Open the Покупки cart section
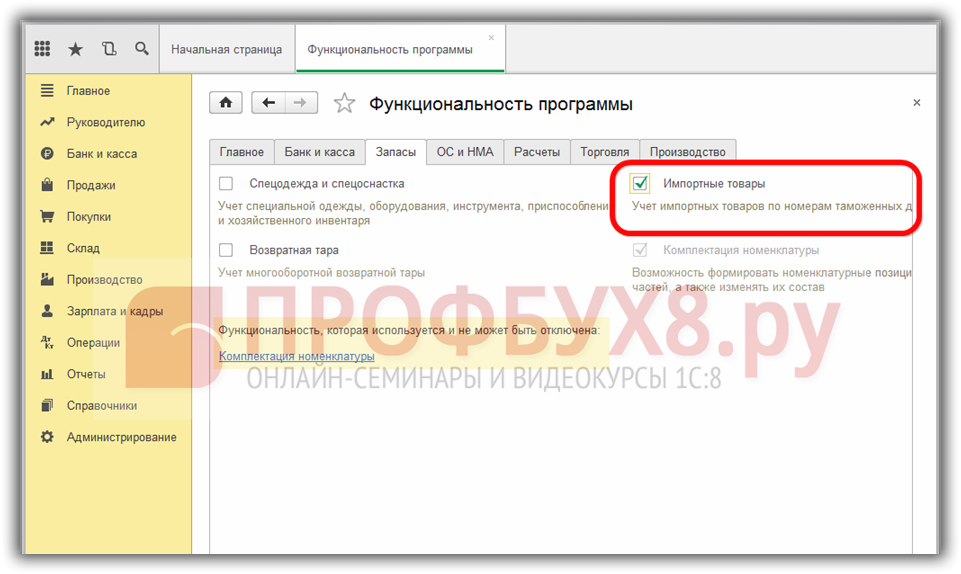This screenshot has width=961, height=574. 89,217
